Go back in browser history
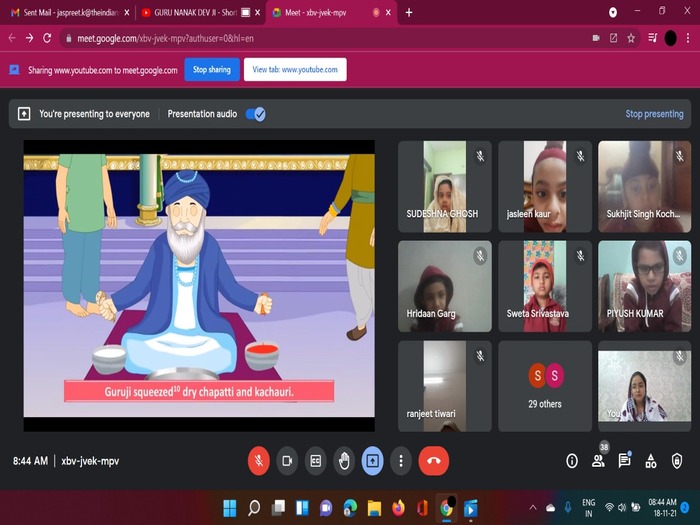Screen dimensions: 700x525 tap(12, 38)
